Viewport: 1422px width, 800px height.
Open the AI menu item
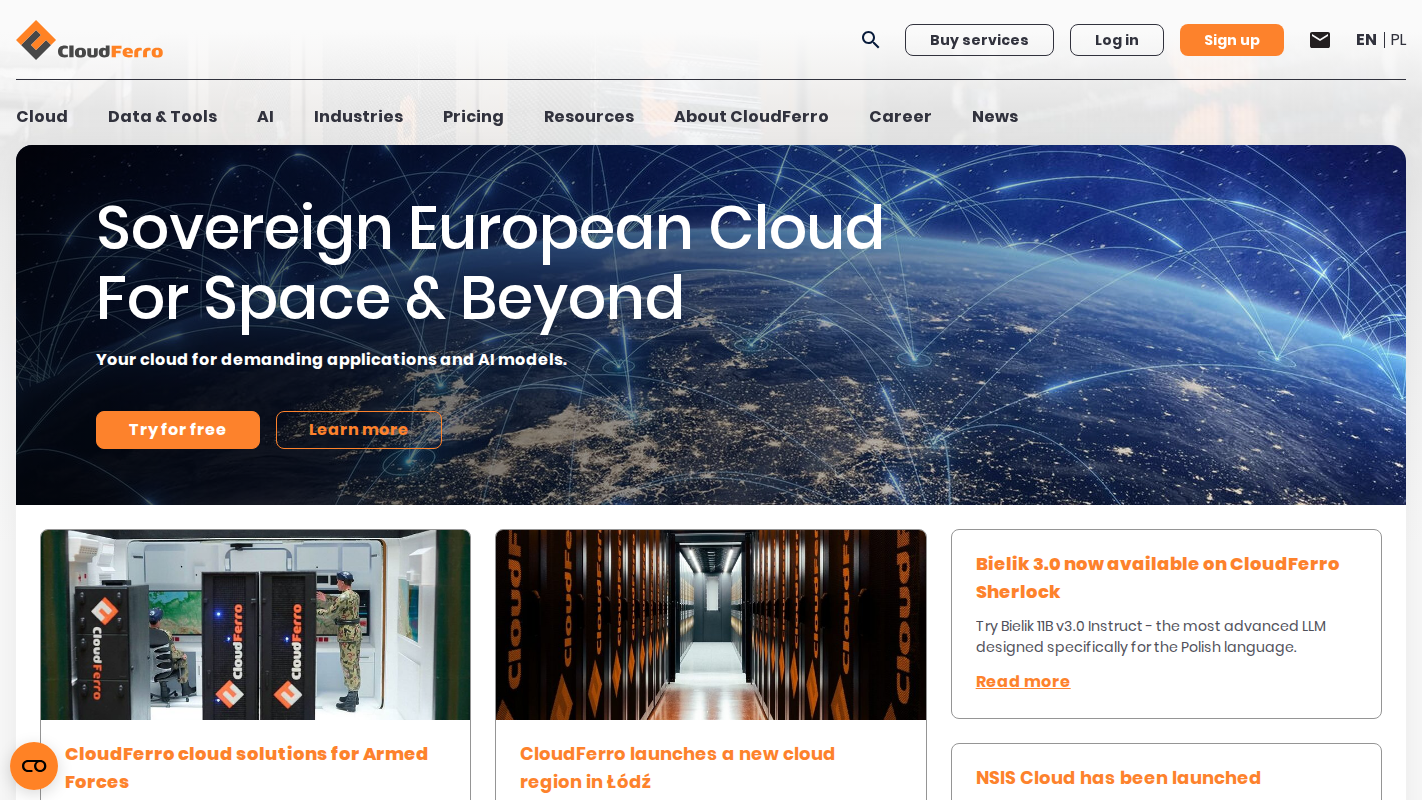[265, 116]
